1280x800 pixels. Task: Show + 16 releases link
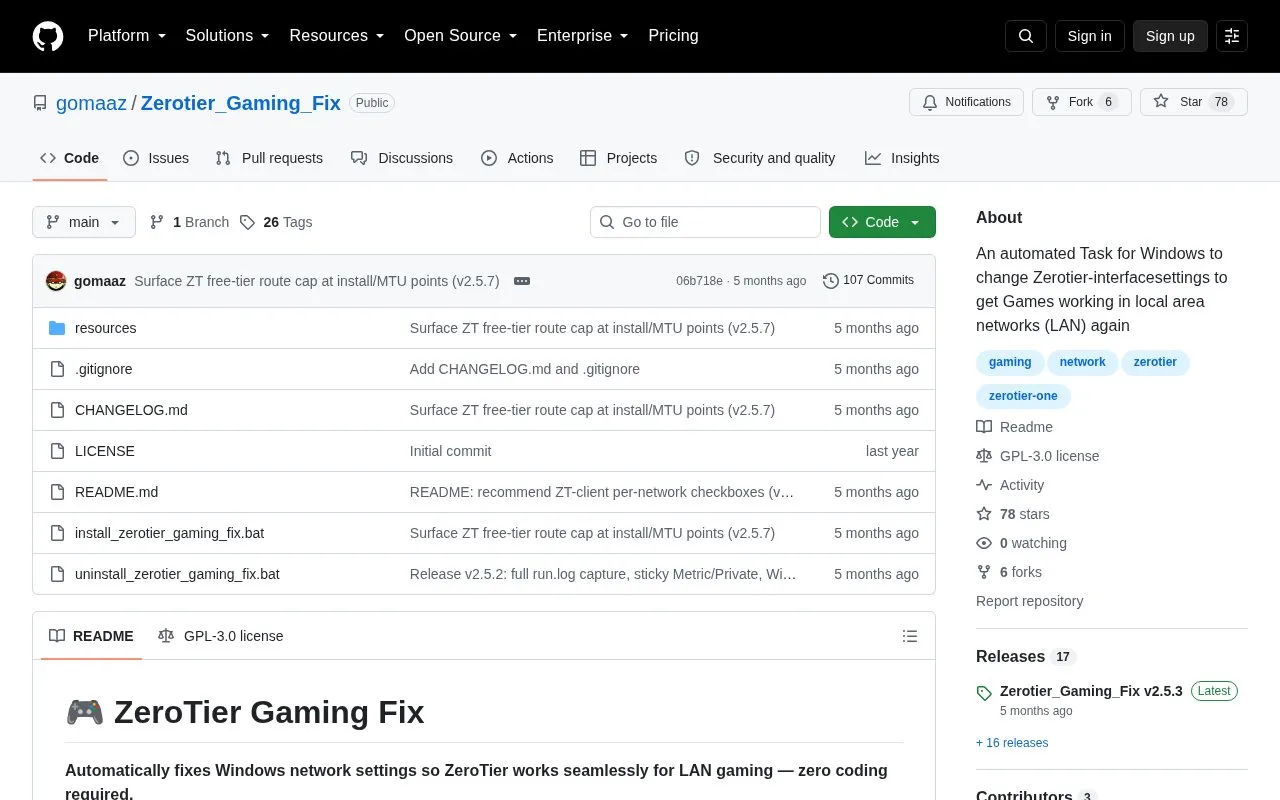coord(1012,743)
